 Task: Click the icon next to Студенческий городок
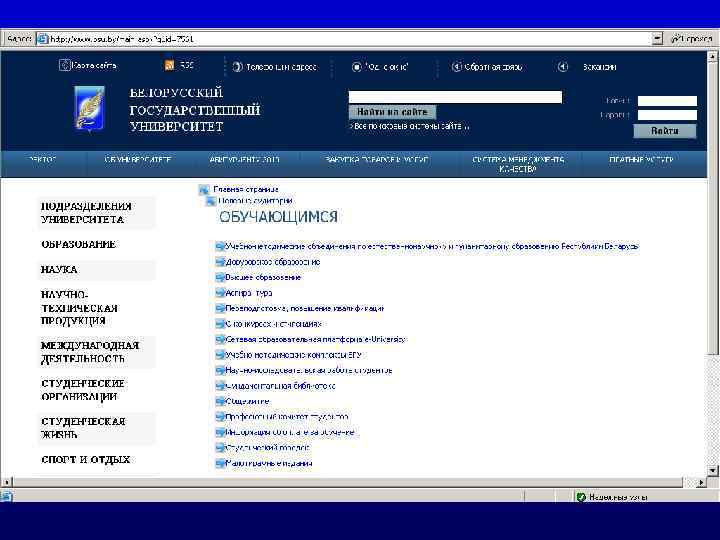220,448
